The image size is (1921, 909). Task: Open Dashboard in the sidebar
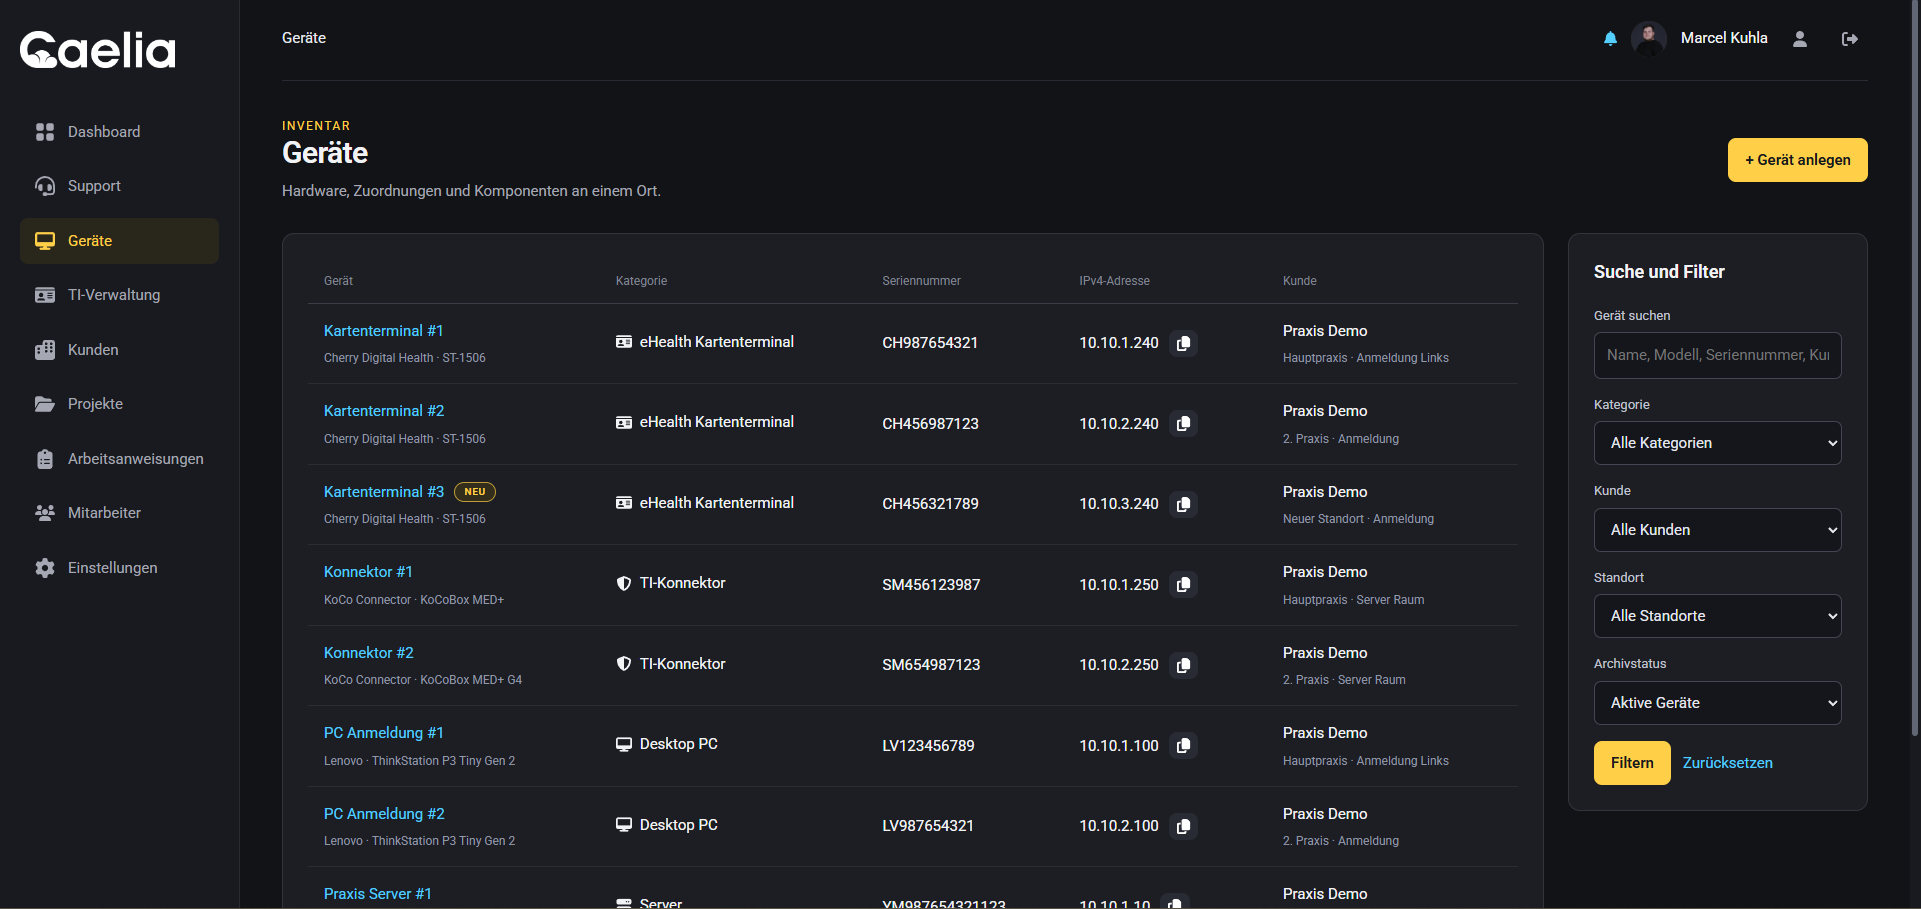[119, 132]
